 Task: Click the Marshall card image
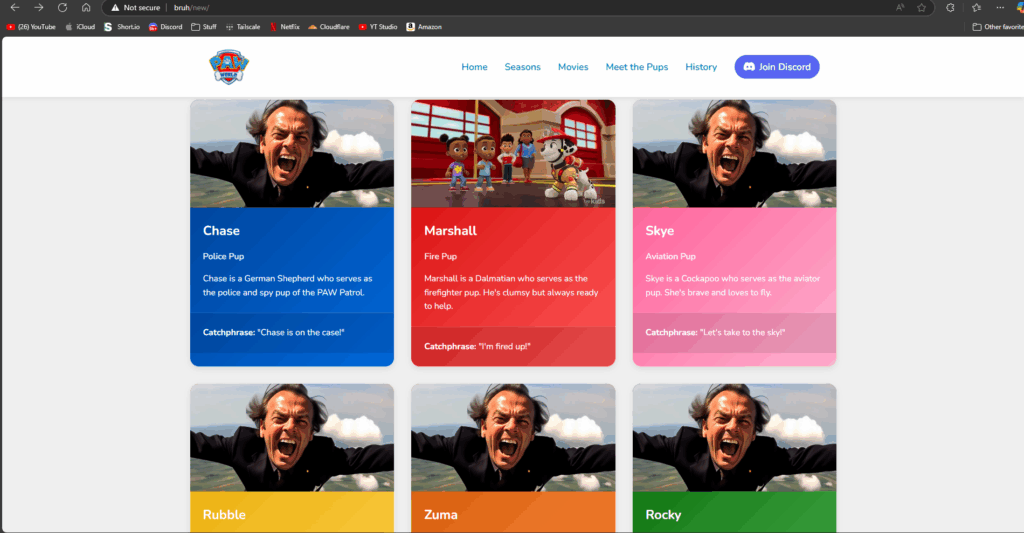click(x=513, y=153)
